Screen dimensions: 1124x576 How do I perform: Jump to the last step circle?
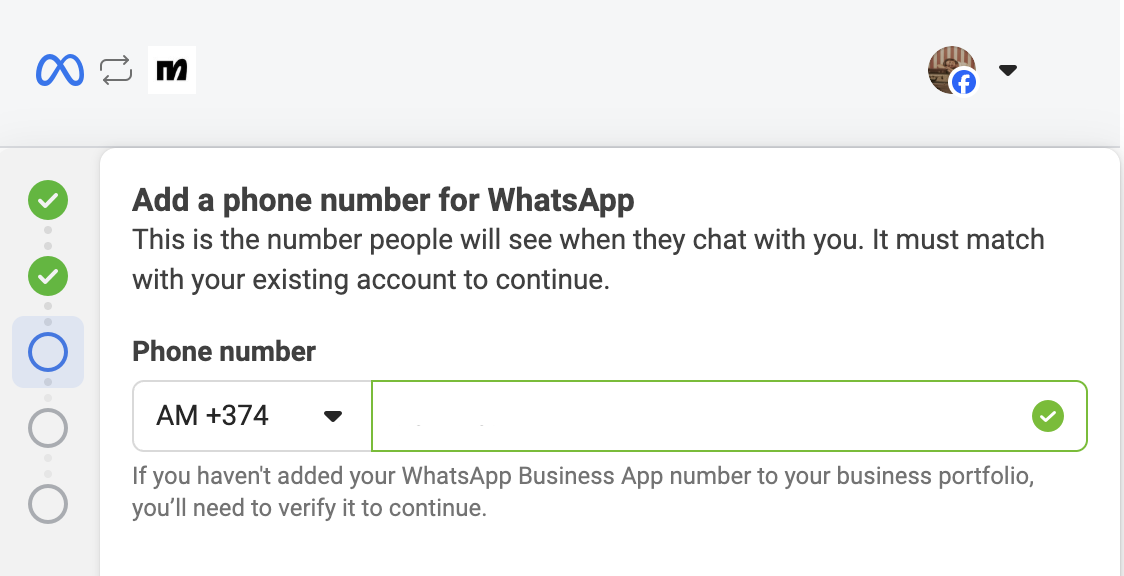click(48, 503)
